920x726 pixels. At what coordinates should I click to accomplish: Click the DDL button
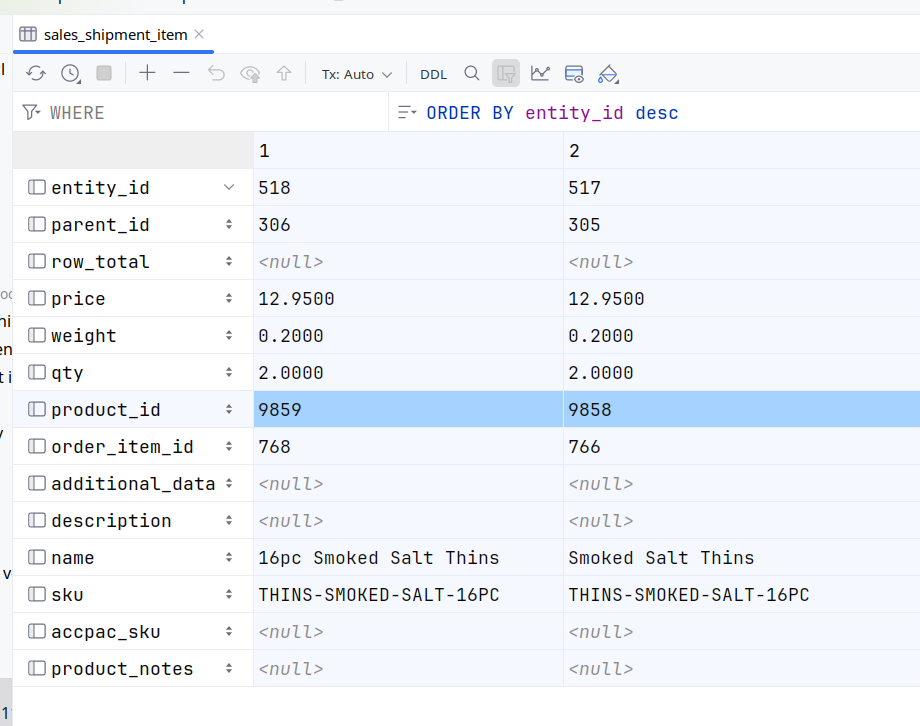pos(433,74)
